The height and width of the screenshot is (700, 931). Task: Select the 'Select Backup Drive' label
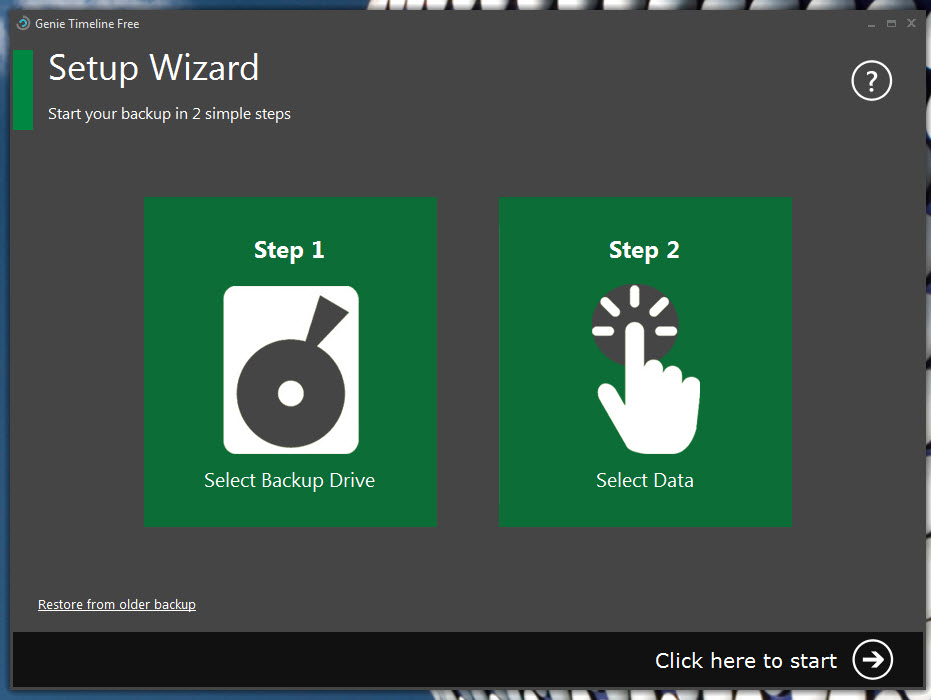coord(290,480)
